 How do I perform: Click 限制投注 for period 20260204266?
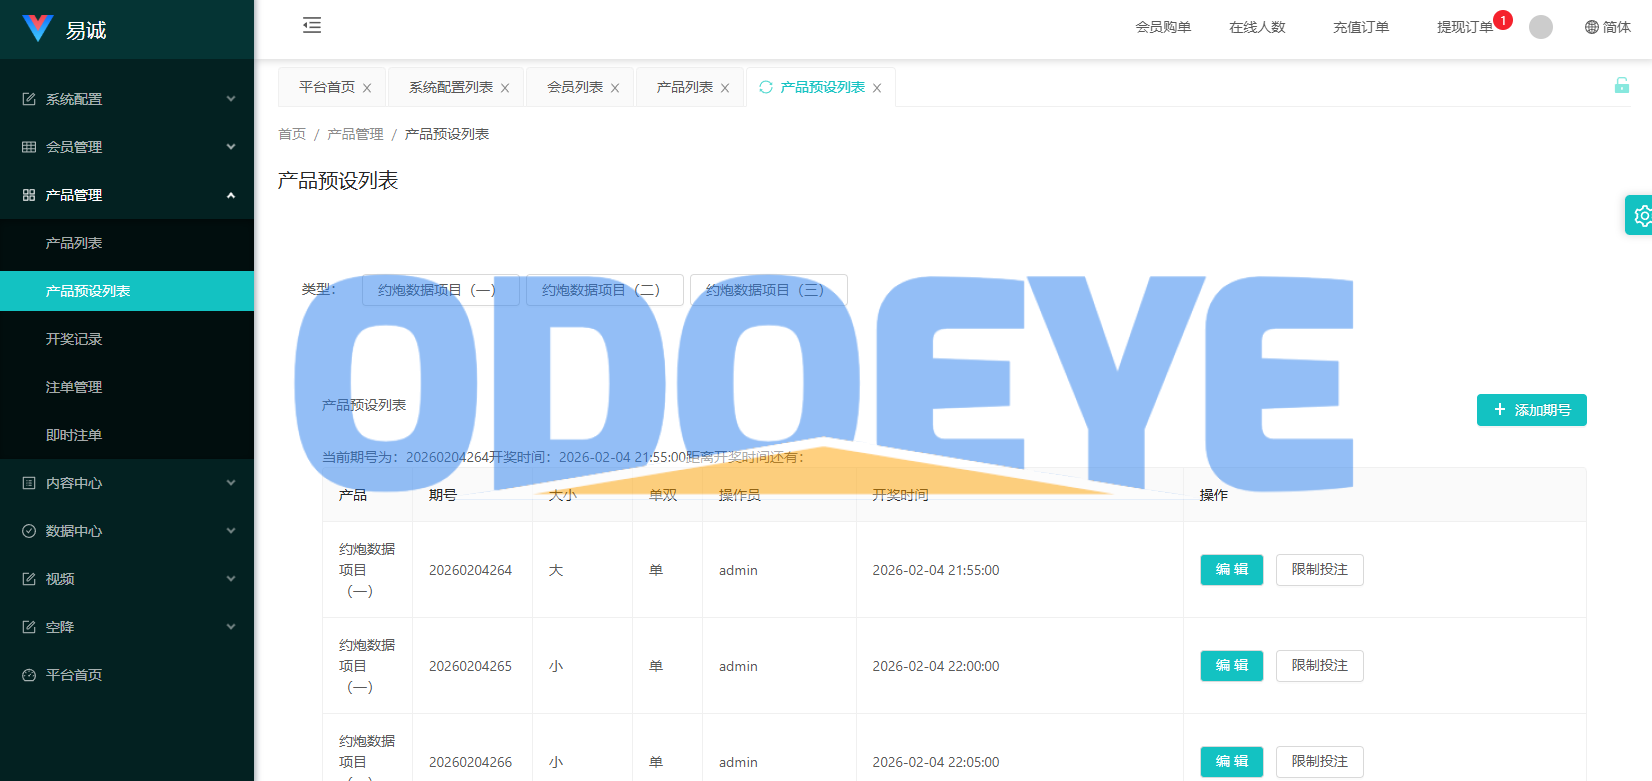[1320, 762]
